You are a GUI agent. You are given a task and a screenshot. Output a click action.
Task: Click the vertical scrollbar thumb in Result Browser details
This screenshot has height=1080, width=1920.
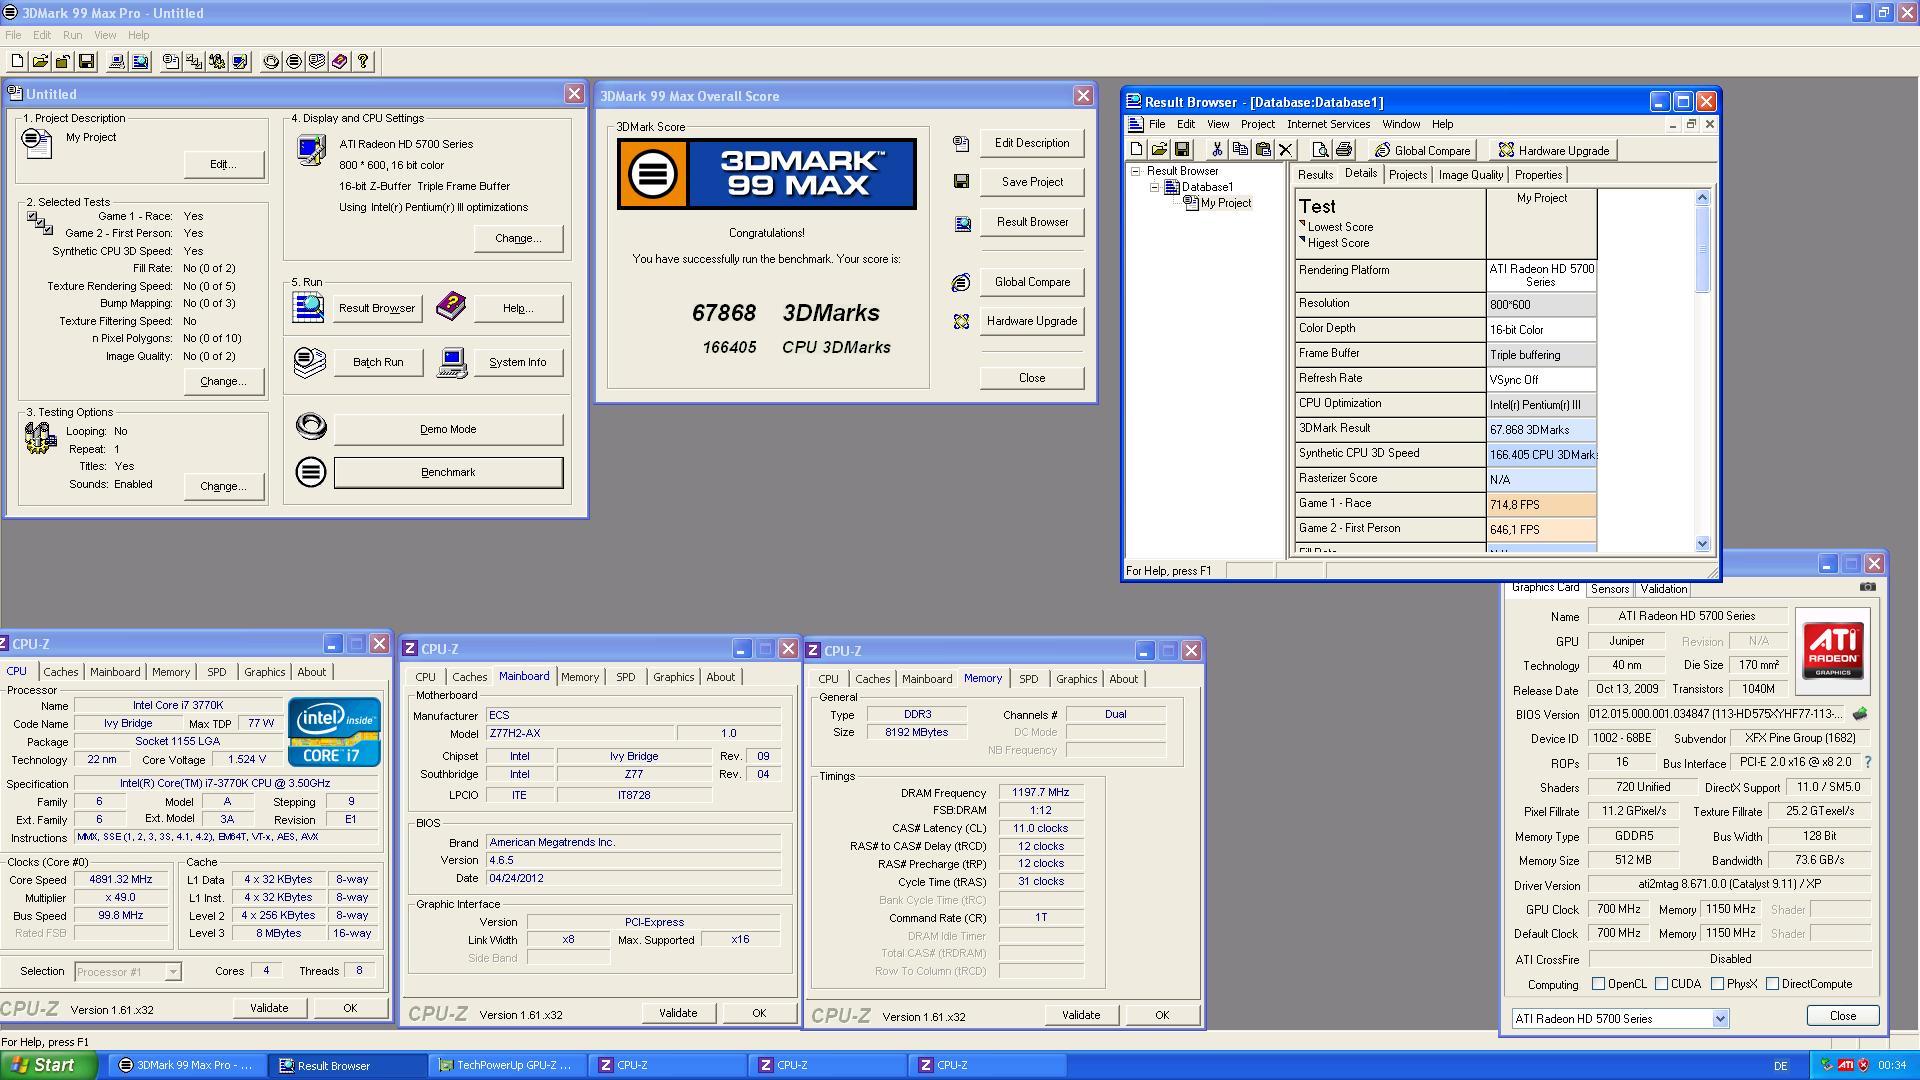1703,250
